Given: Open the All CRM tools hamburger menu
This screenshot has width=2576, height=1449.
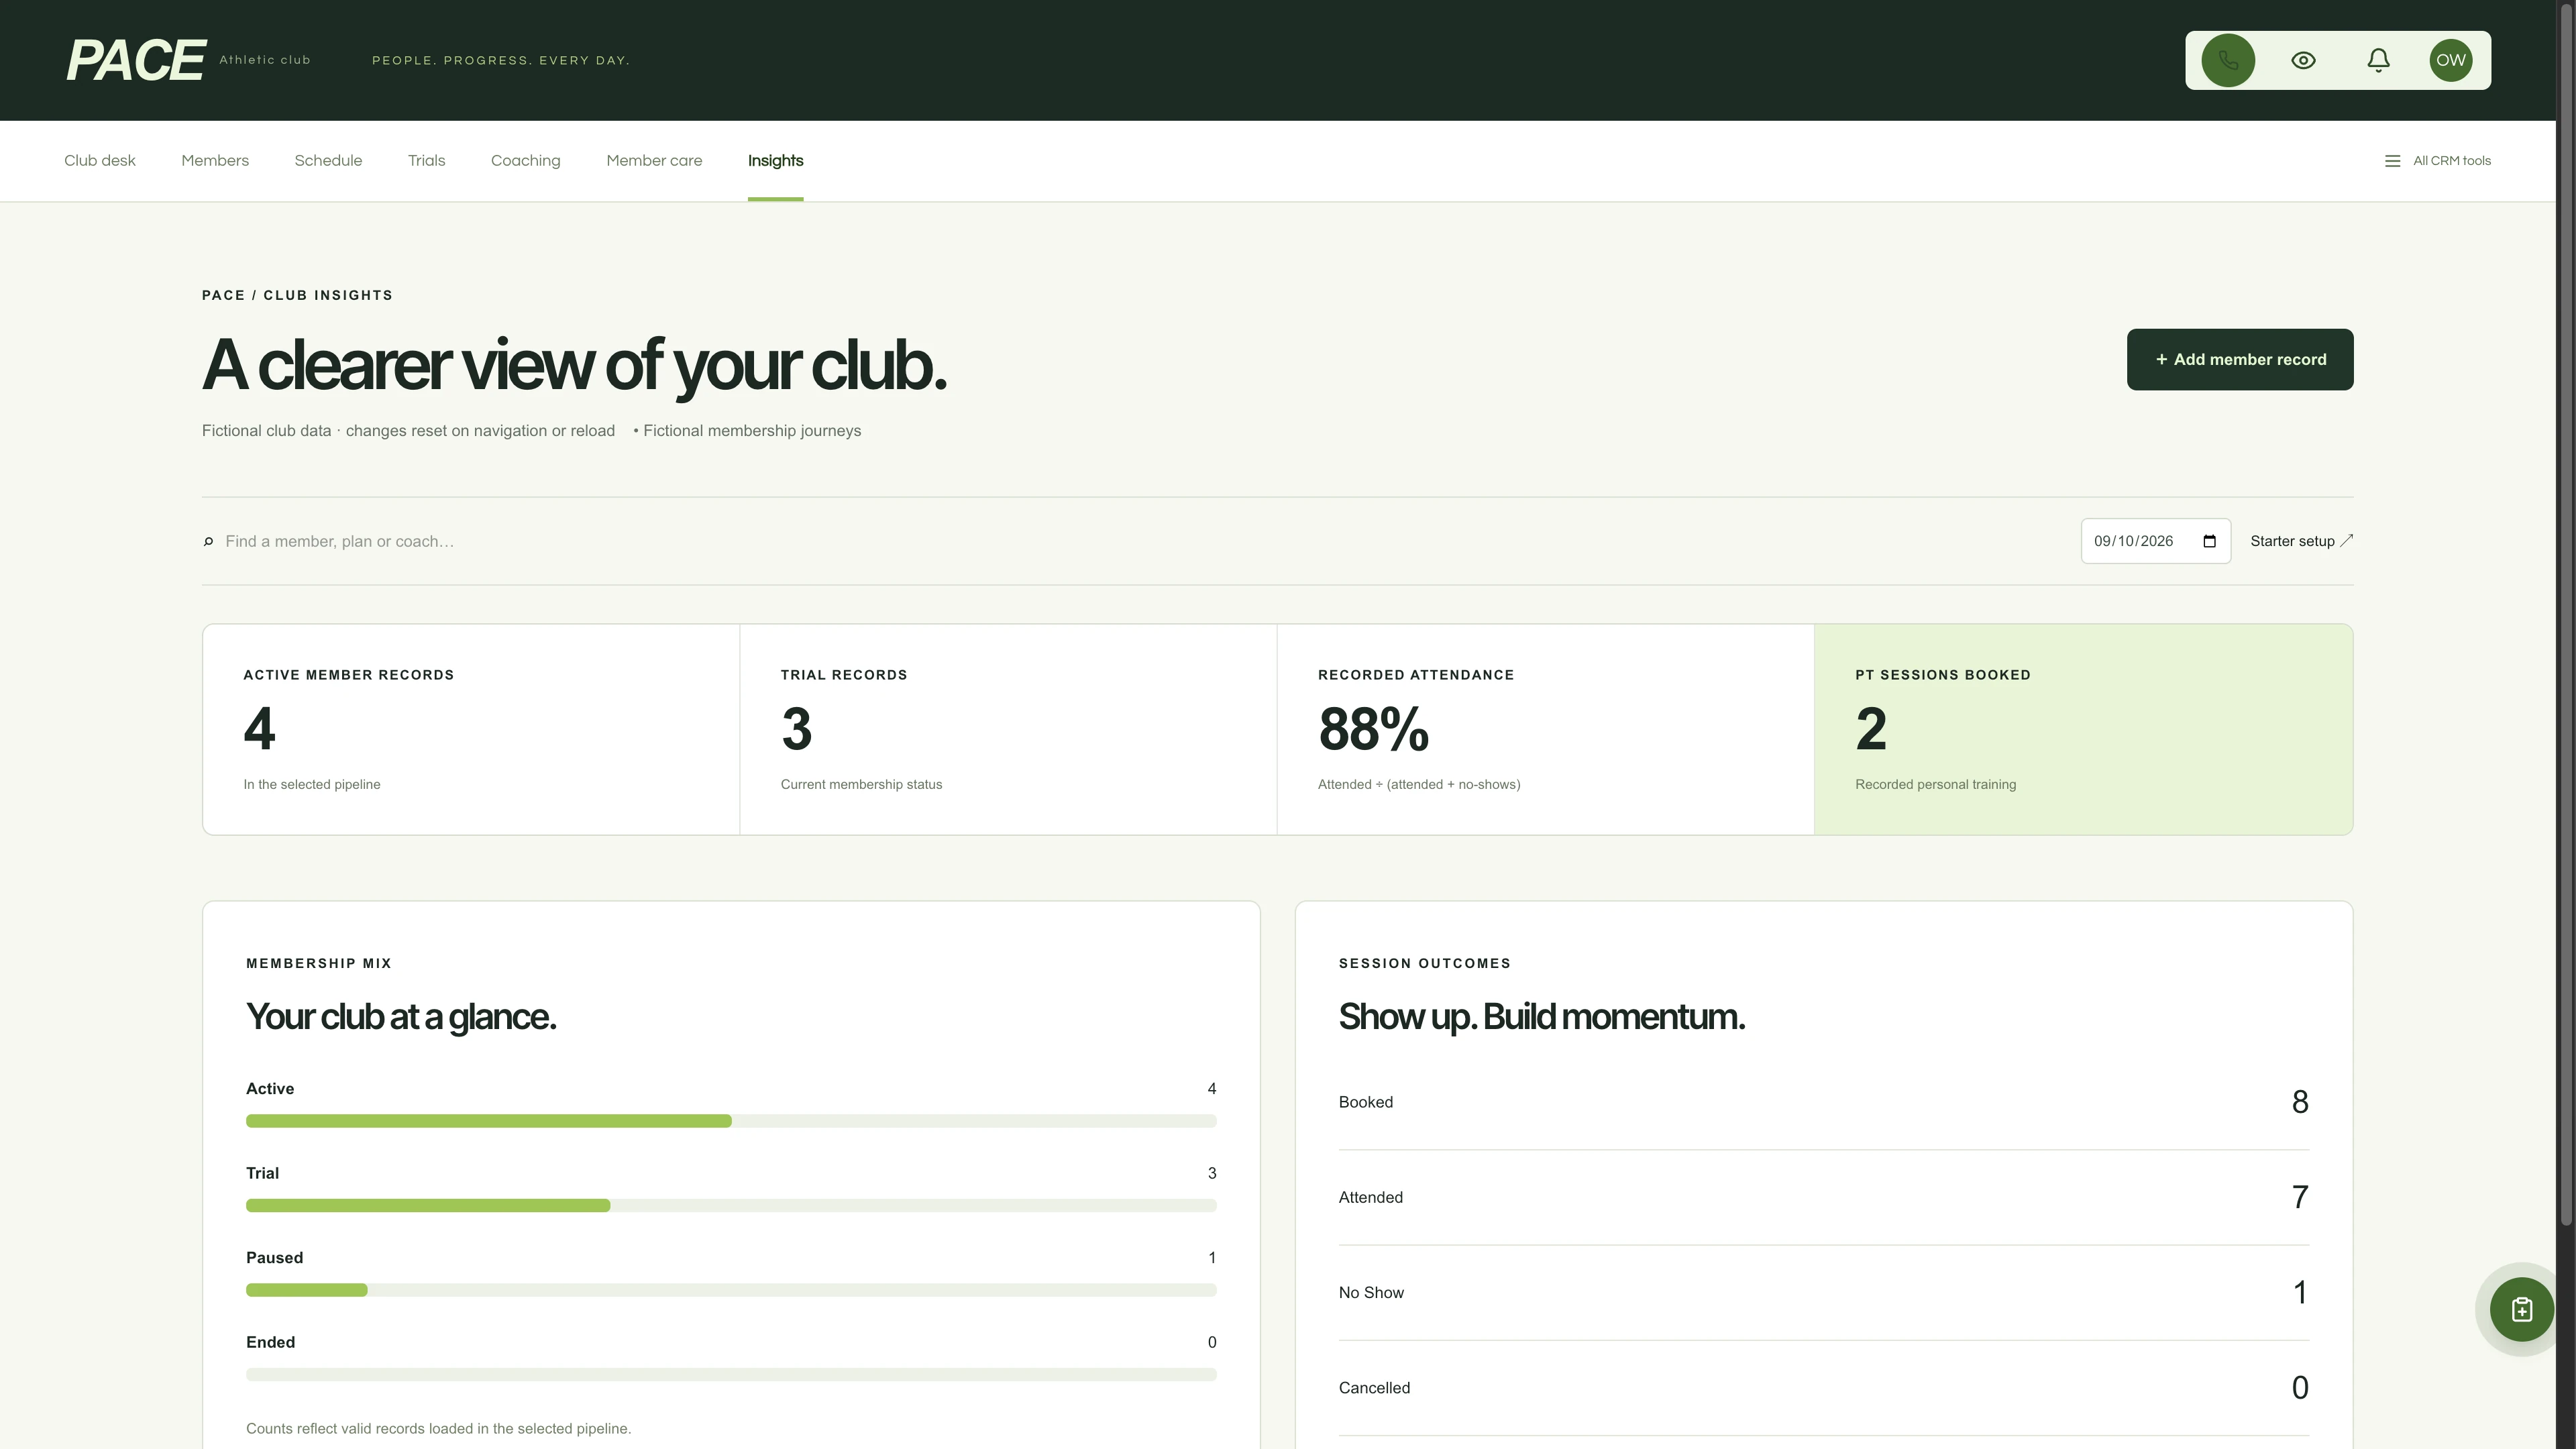Looking at the screenshot, I should click(x=2438, y=161).
